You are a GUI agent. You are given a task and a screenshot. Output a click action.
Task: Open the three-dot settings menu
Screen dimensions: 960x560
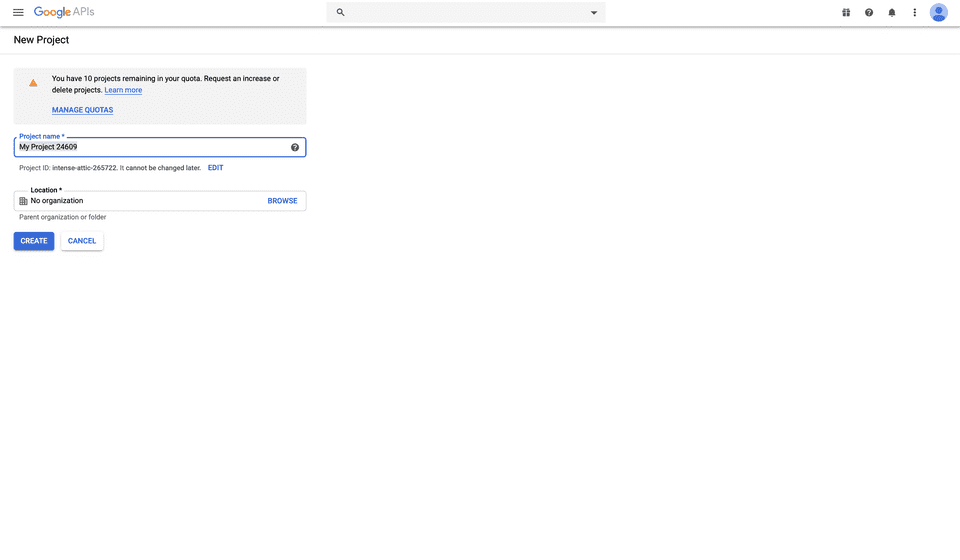(915, 12)
